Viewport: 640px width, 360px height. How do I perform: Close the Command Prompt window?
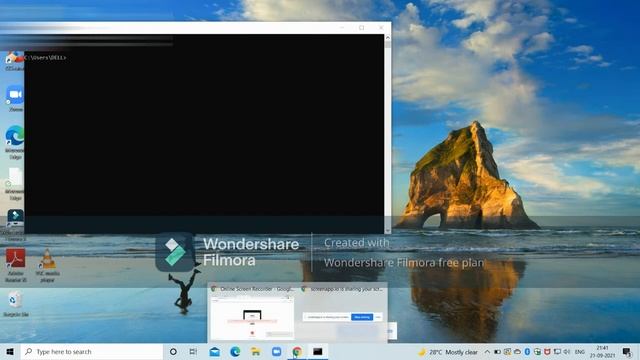coord(381,28)
